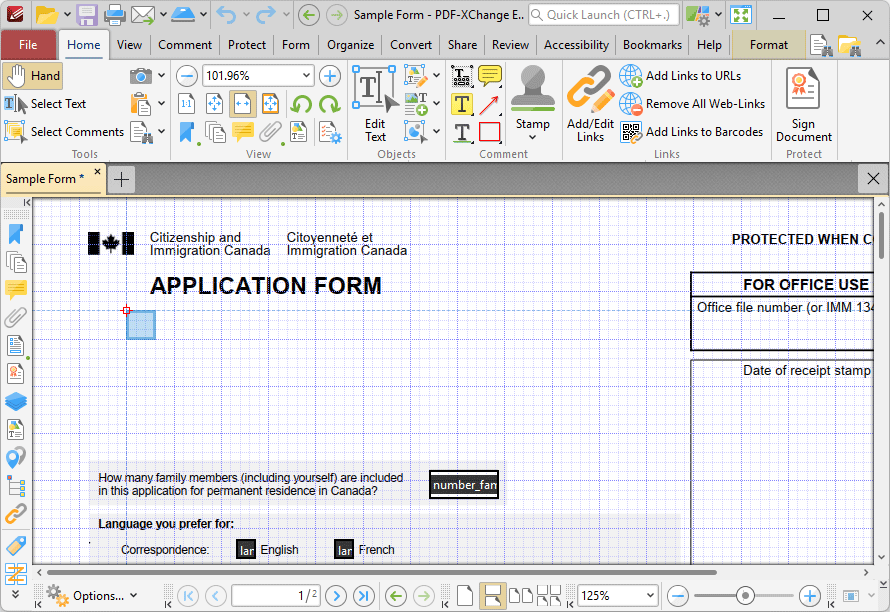Screen dimensions: 890x612
Task: Expand the Stamp dropdown chevron
Action: coord(532,137)
